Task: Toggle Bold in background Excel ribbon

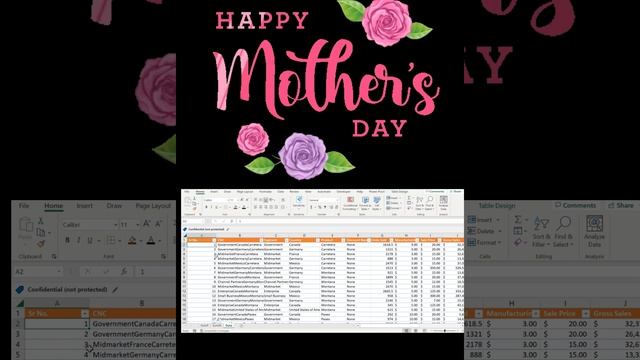Action: point(67,240)
